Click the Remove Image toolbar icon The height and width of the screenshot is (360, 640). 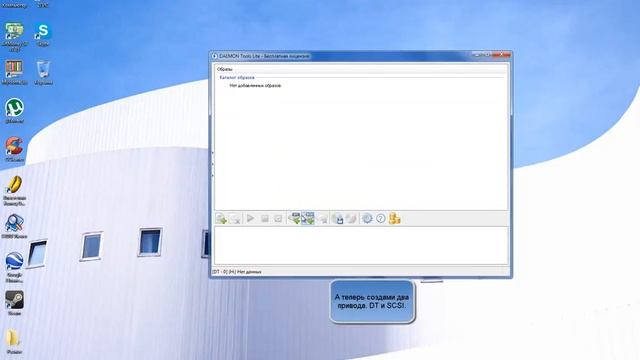(235, 219)
